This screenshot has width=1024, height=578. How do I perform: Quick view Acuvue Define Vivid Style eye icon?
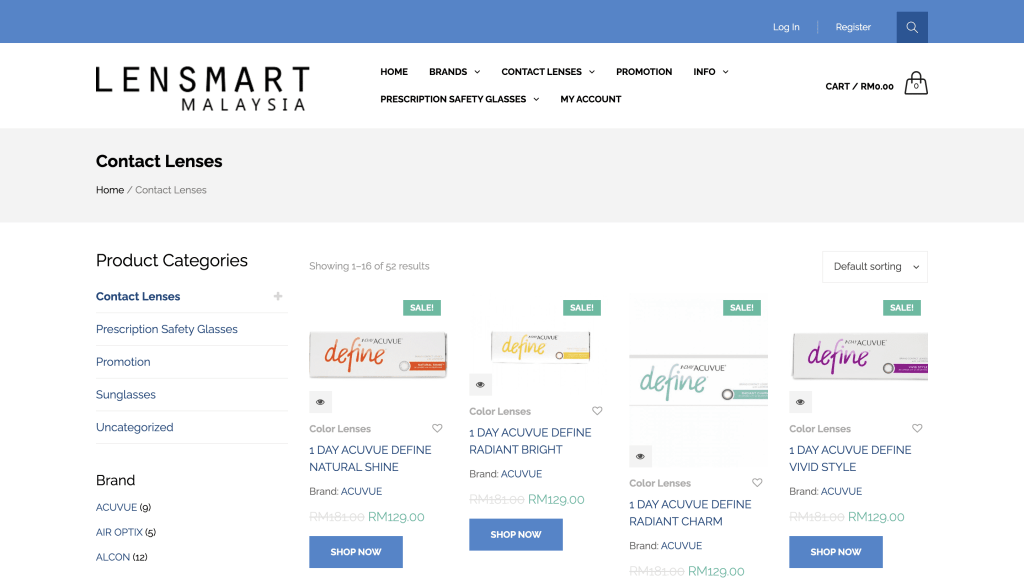coord(800,402)
